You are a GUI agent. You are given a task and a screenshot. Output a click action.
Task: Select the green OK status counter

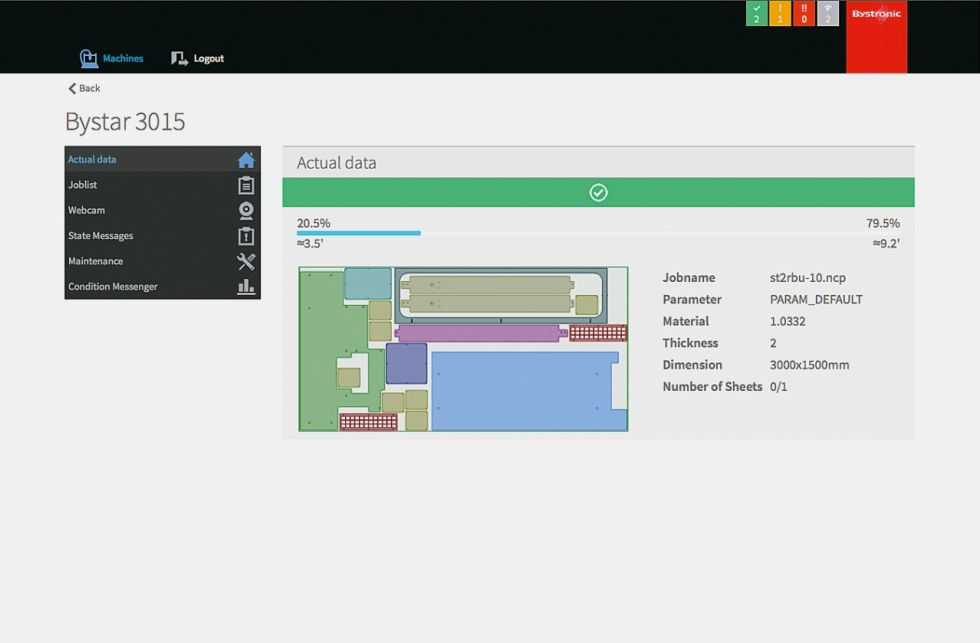[756, 14]
